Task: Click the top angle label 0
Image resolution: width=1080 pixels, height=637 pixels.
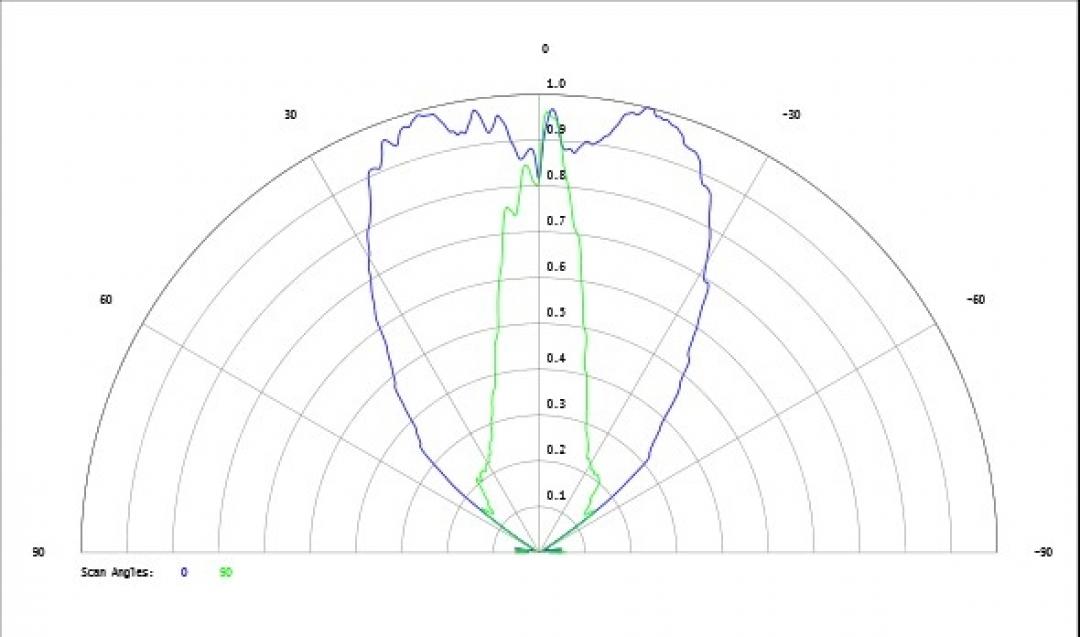Action: click(x=545, y=48)
